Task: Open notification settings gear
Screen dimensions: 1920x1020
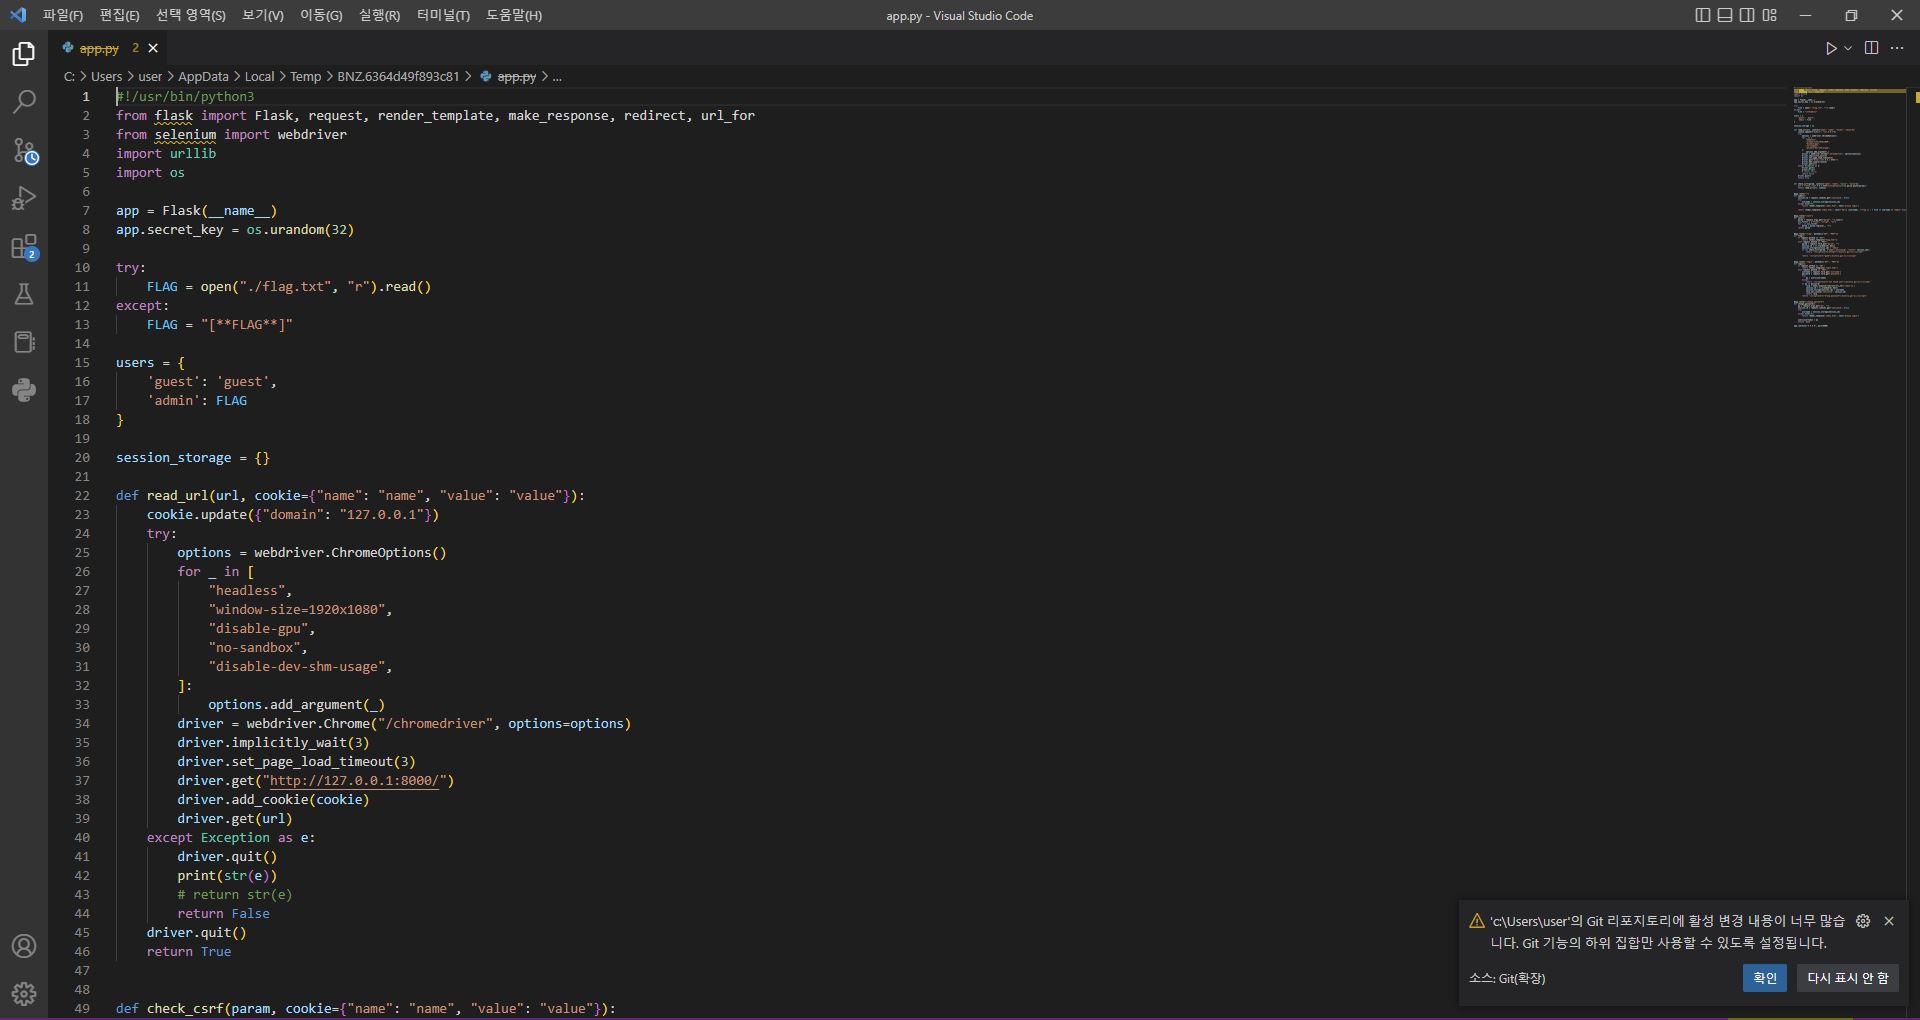Action: pyautogui.click(x=1863, y=921)
